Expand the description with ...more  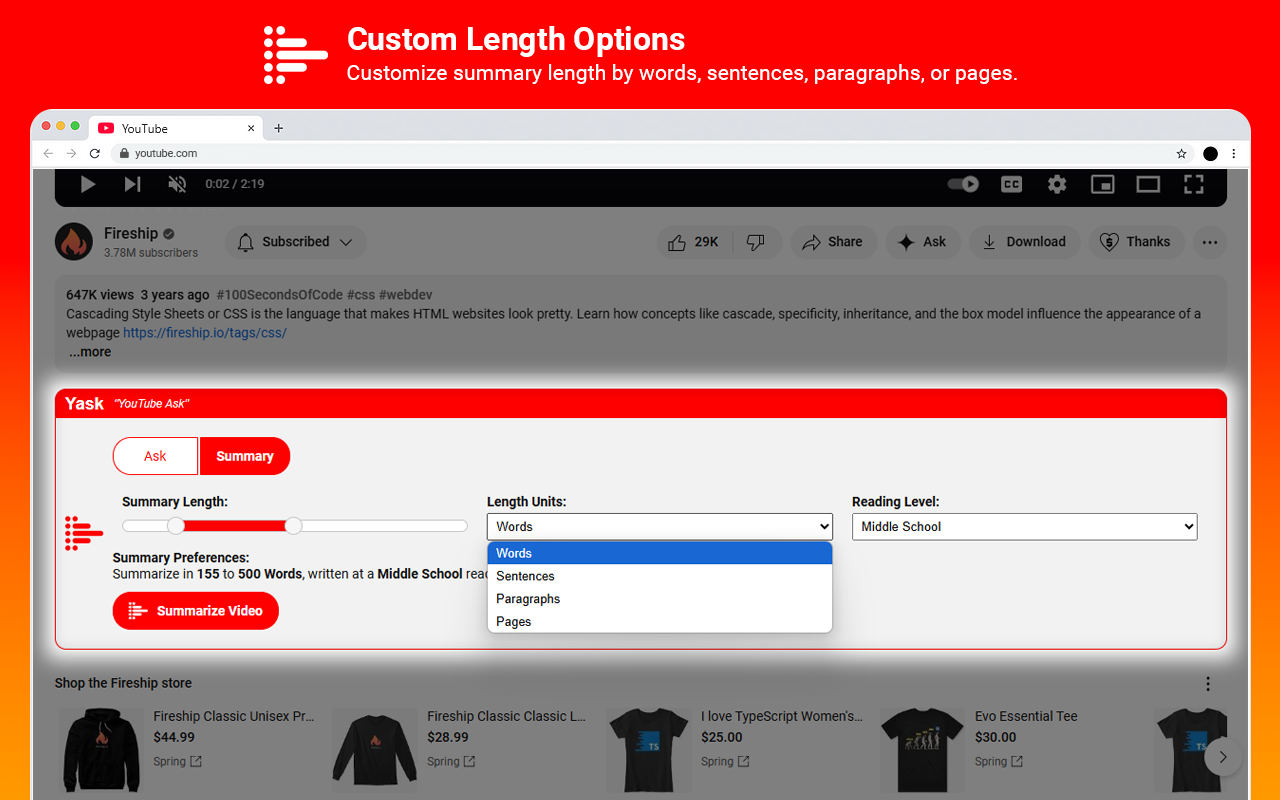[90, 352]
